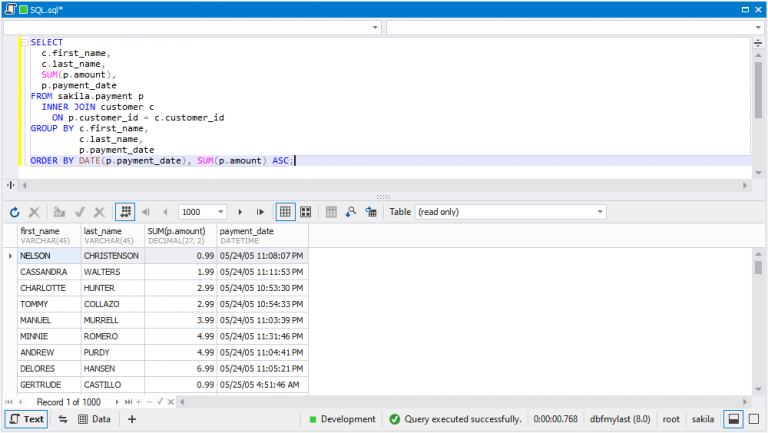Click the append record toolbar icon
The width and height of the screenshot is (768, 433).
click(x=59, y=212)
